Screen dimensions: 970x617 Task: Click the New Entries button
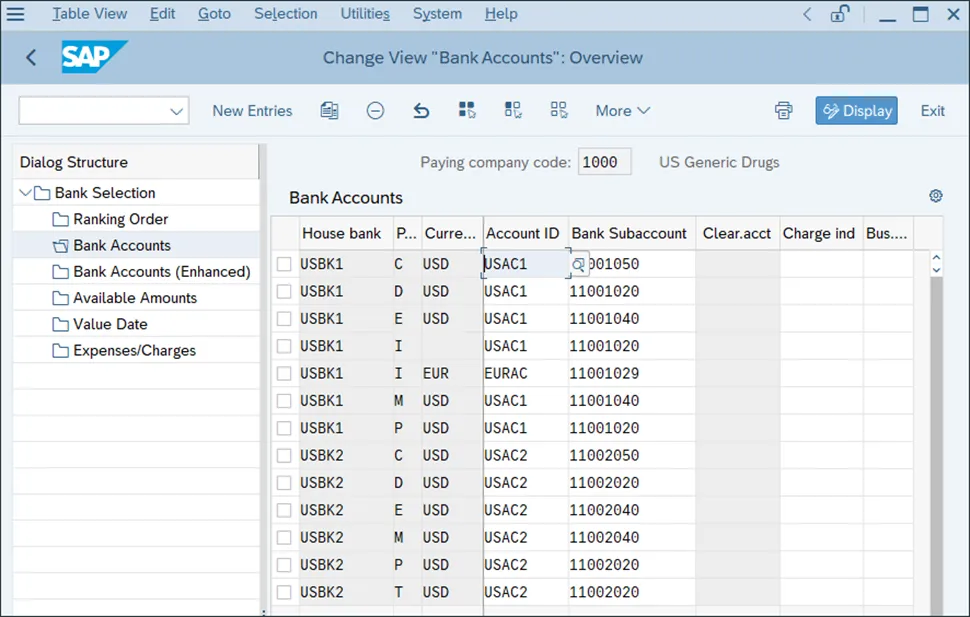click(252, 111)
